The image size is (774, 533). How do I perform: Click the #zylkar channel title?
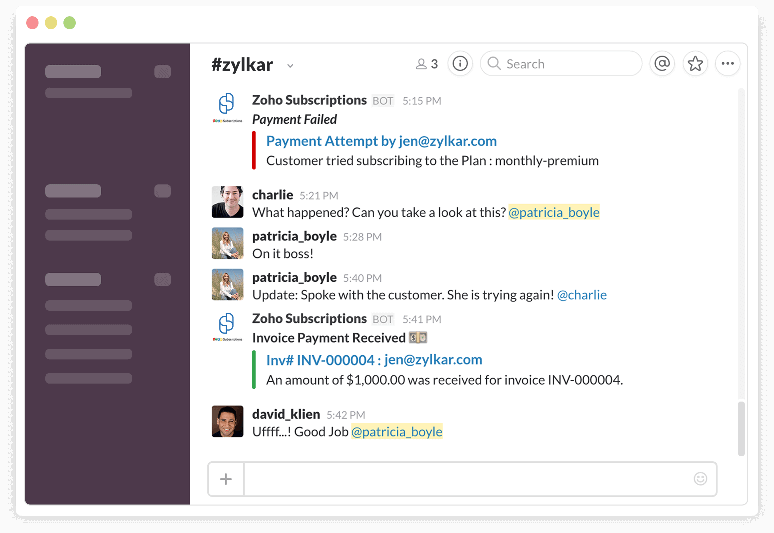point(242,65)
